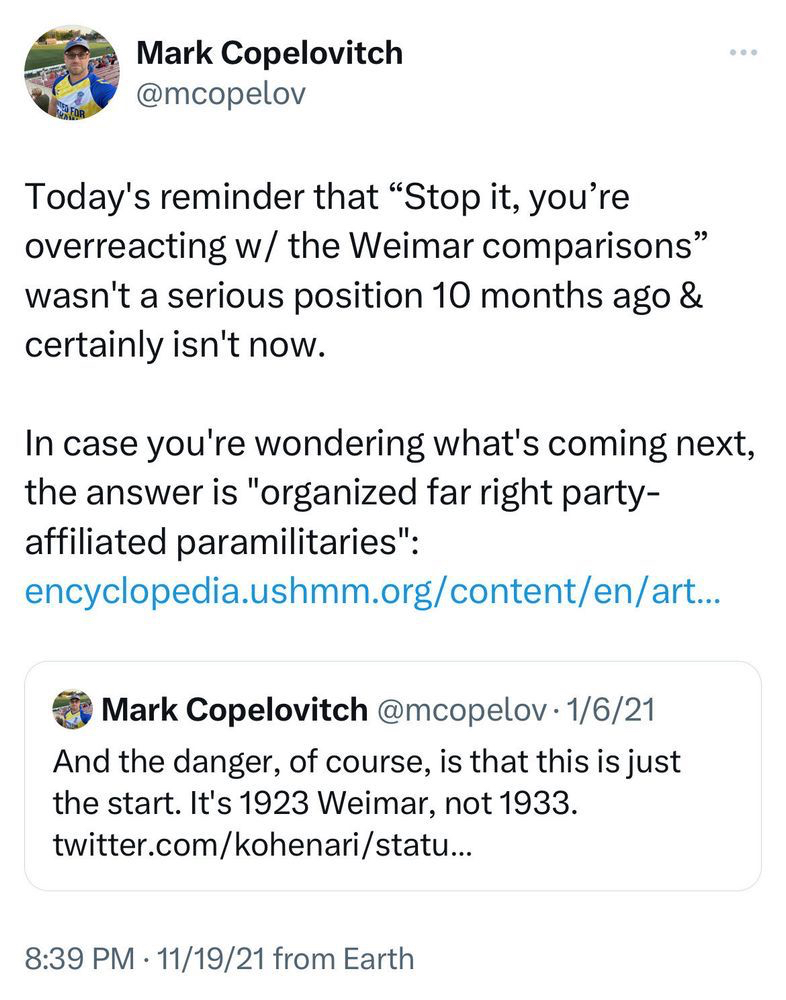Click the author name inside quoted tweet
The height and width of the screenshot is (1000, 786).
[235, 709]
